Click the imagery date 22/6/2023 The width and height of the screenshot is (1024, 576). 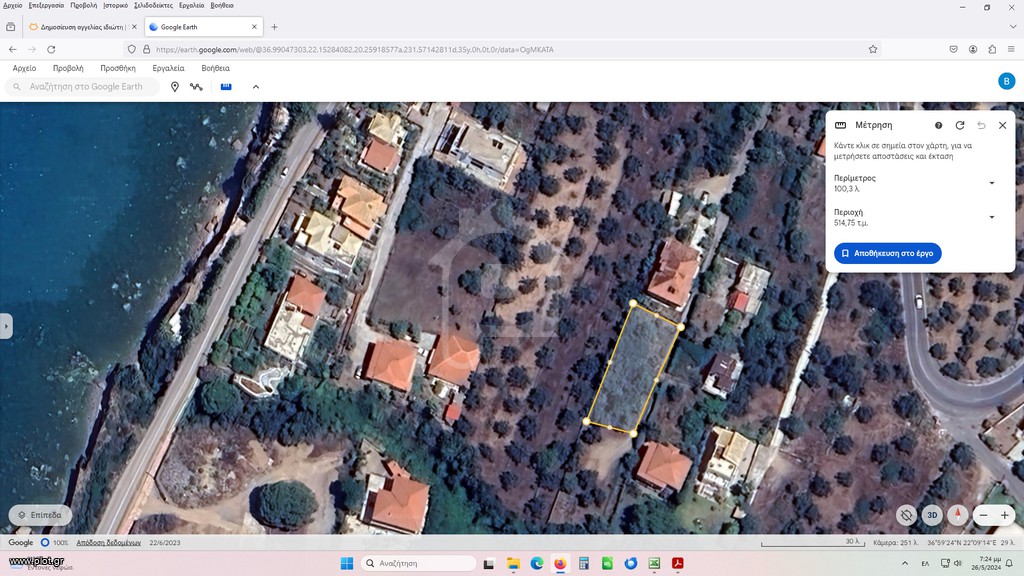(165, 543)
